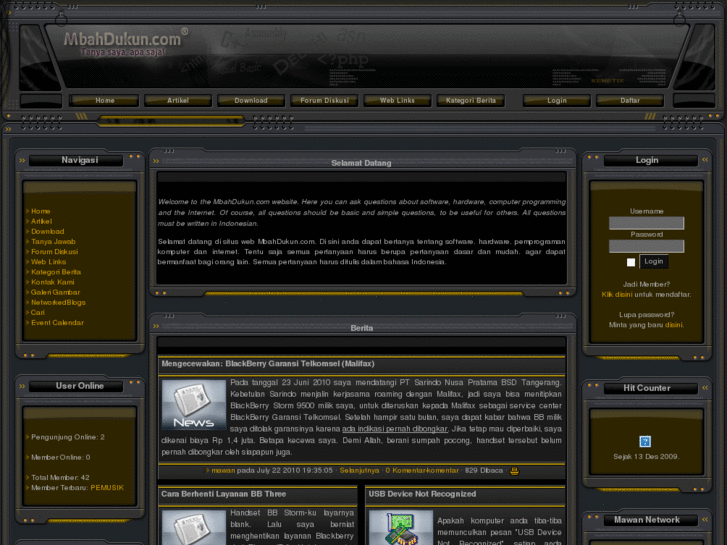Open the Kontak Kami link

pyautogui.click(x=52, y=282)
